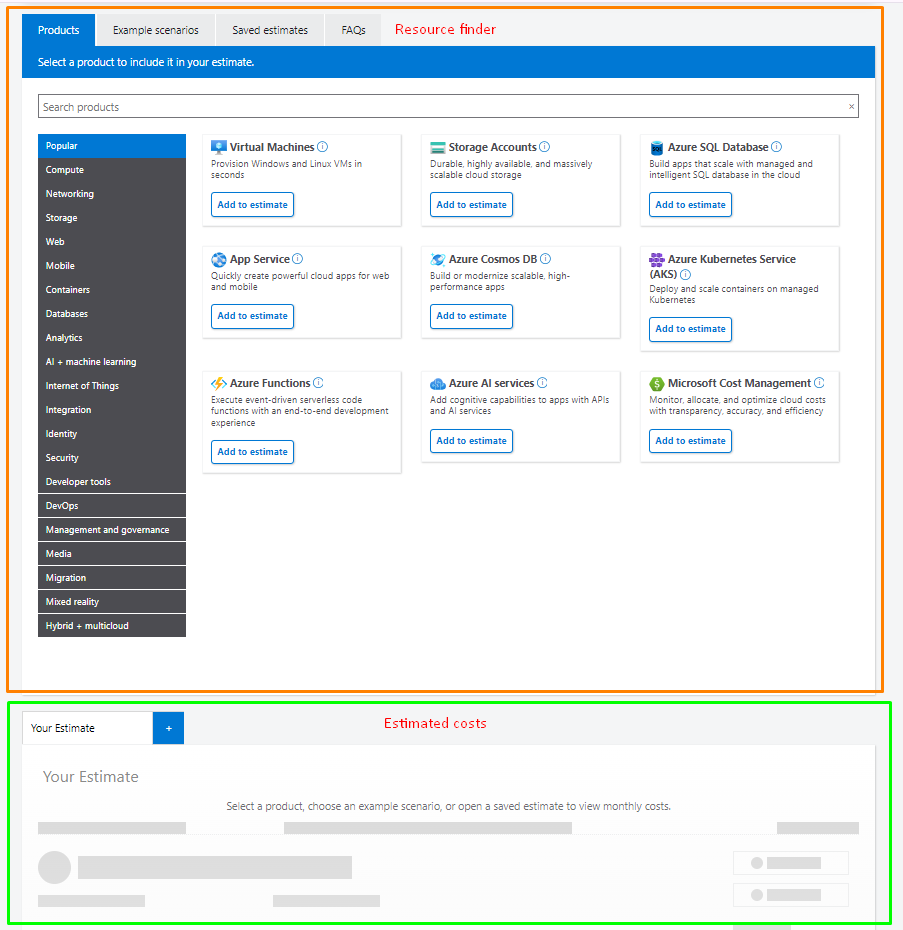Click the 'Your Estimate' heading text
This screenshot has width=903, height=930.
coord(91,777)
